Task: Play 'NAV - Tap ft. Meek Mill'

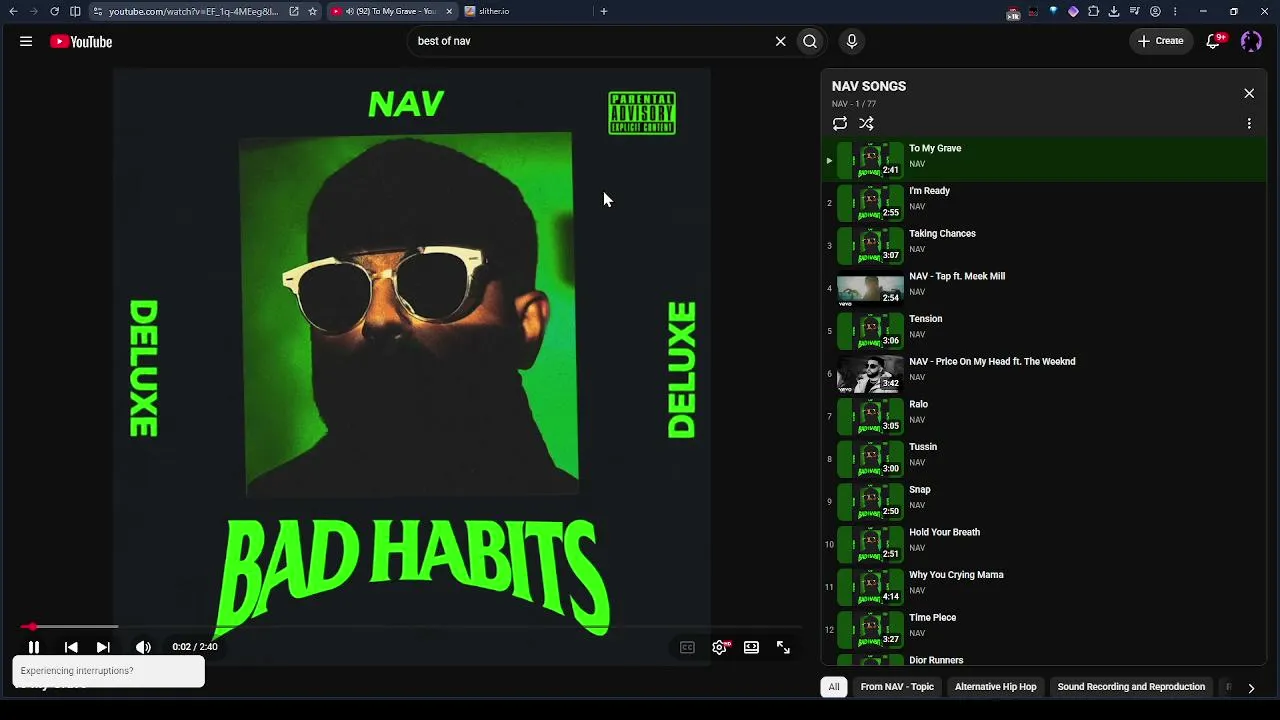Action: point(1044,289)
